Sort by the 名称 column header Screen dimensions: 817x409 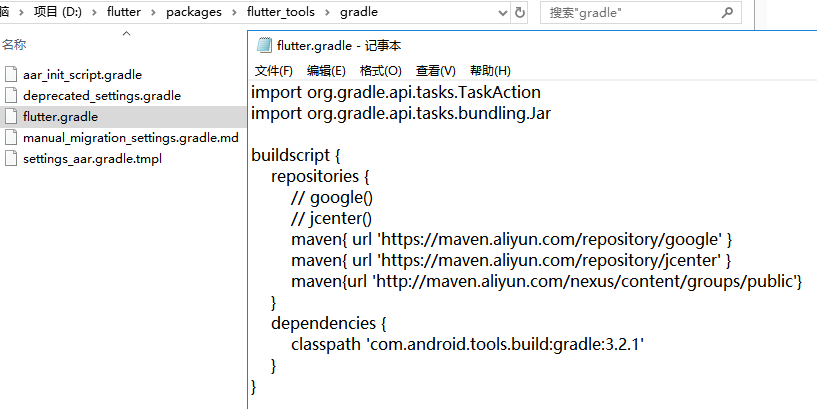pyautogui.click(x=14, y=45)
